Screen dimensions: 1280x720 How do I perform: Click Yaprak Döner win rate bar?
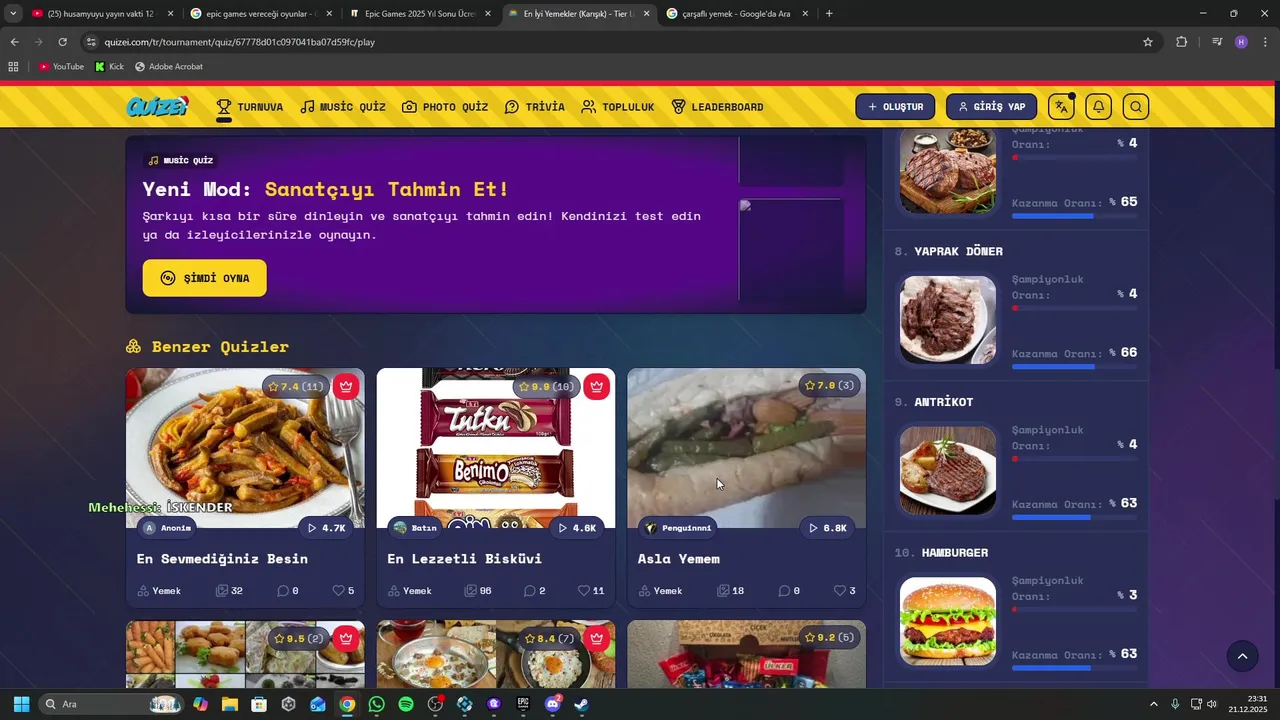click(1075, 367)
